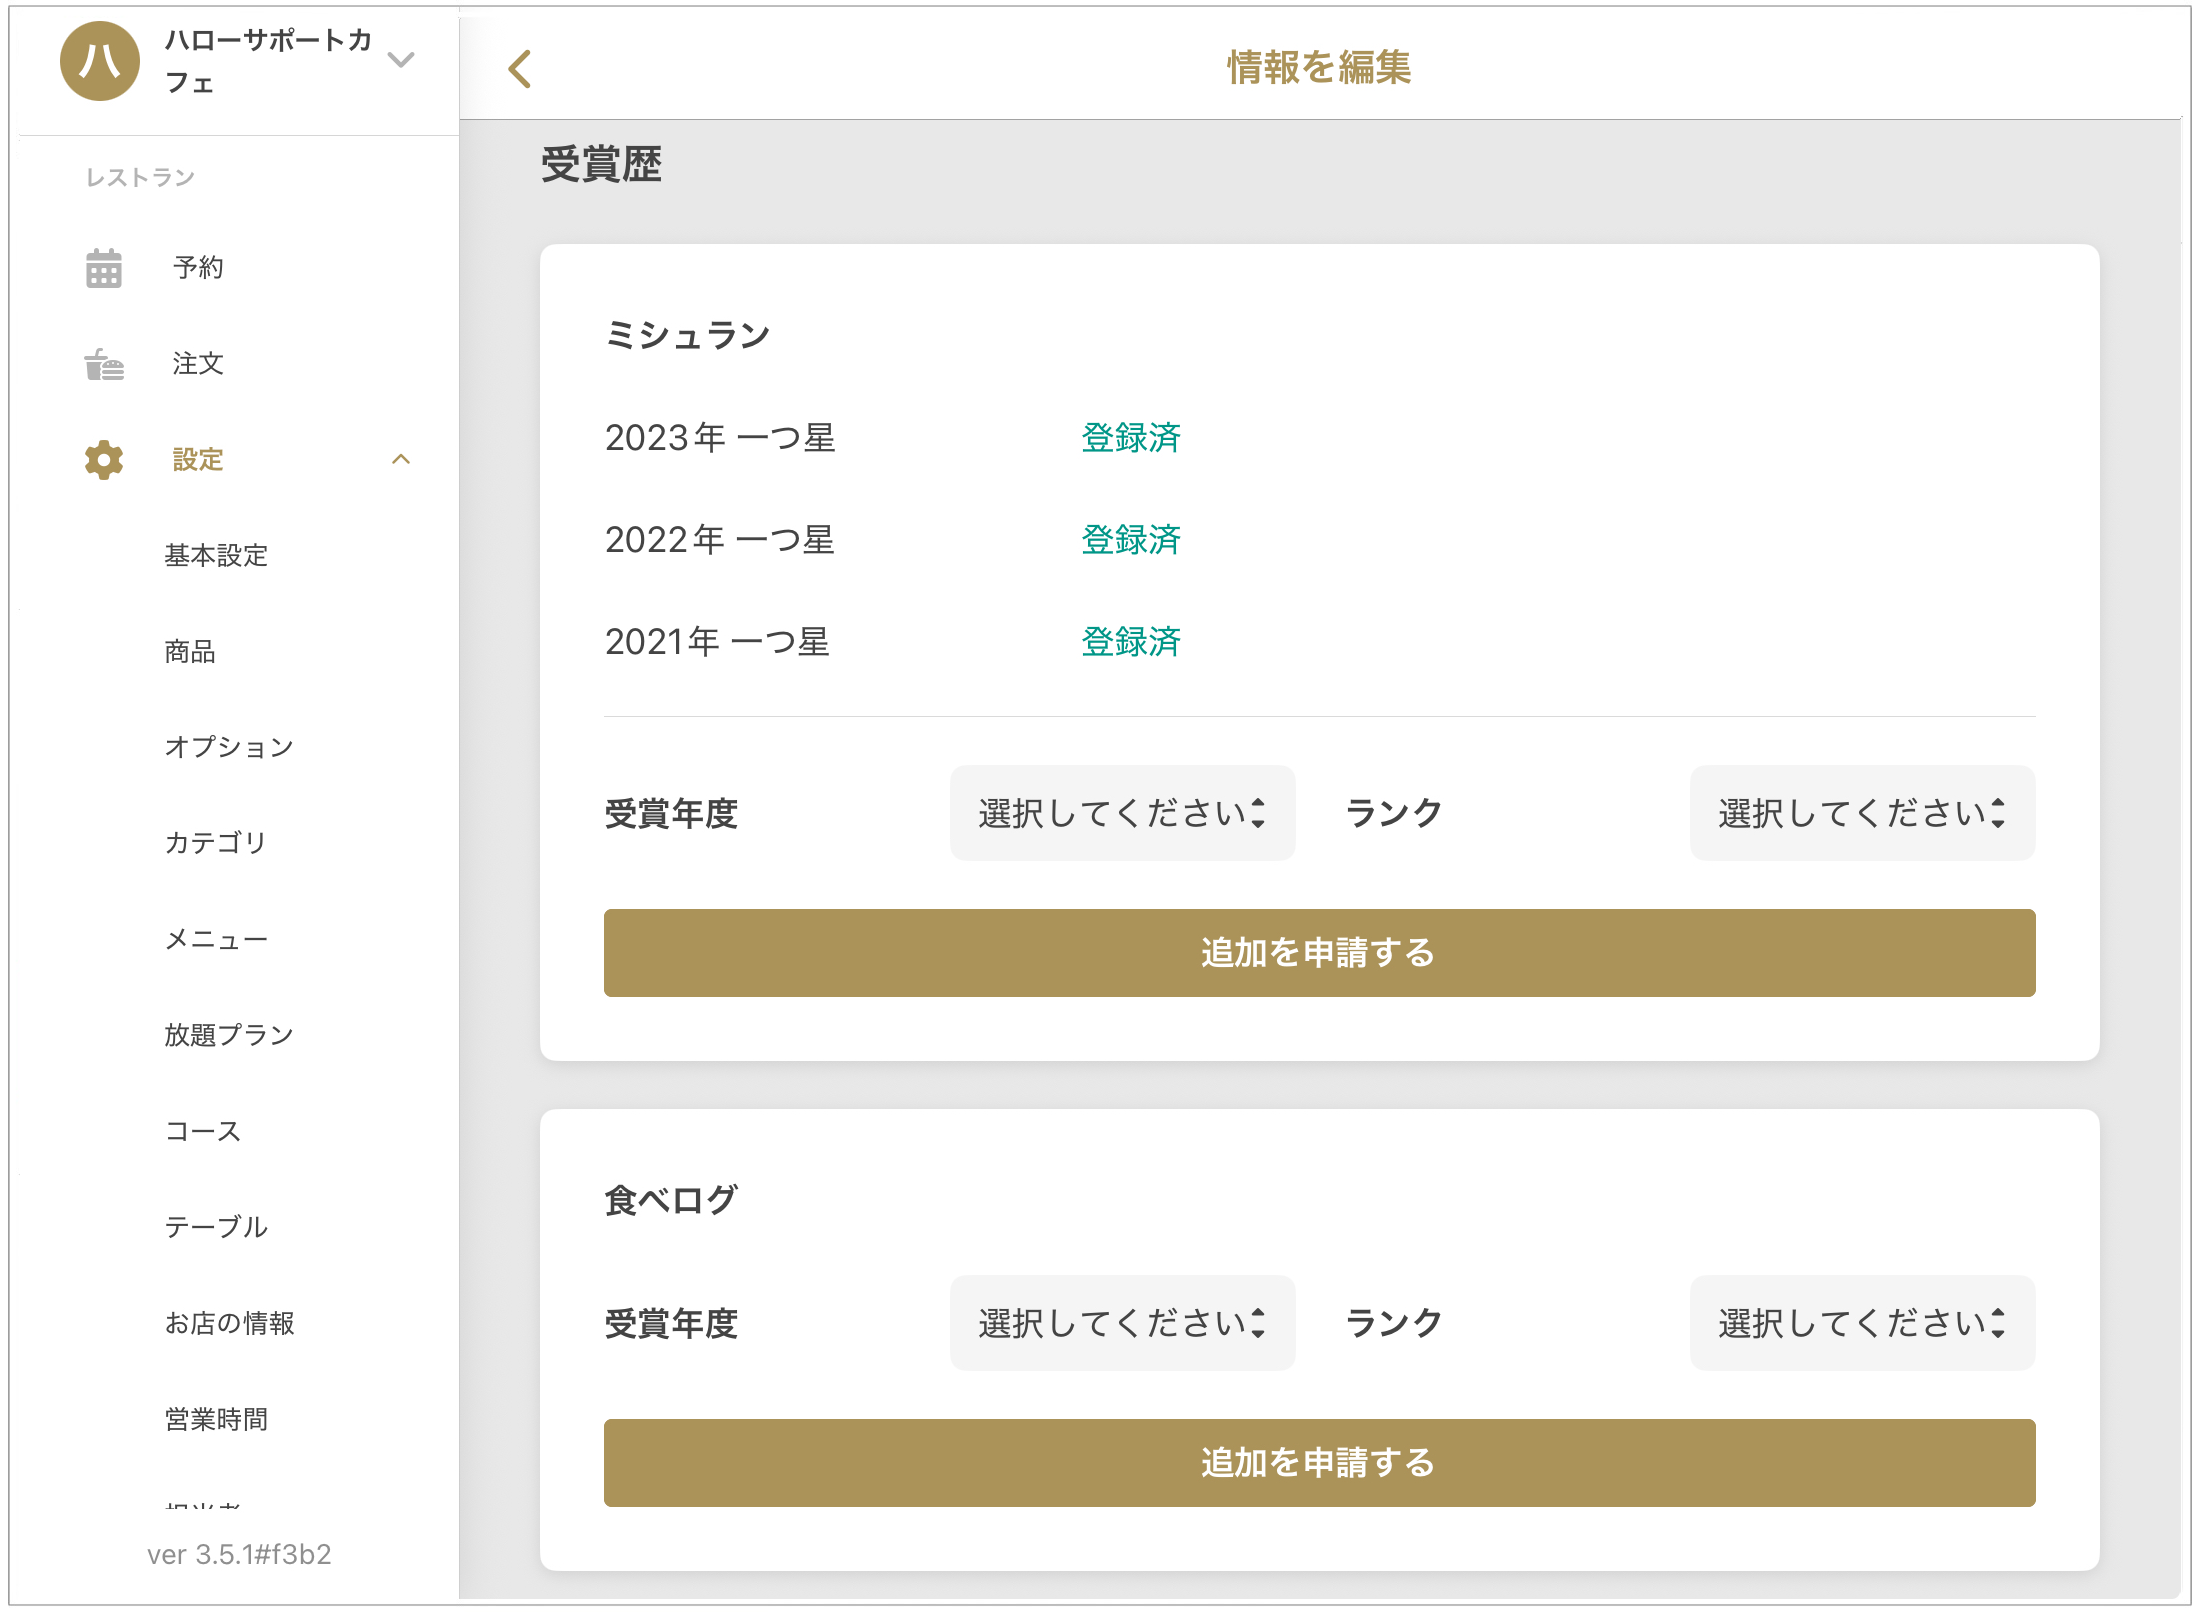2198x1612 pixels.
Task: Open the 放題プラン settings item
Action: pos(229,1035)
